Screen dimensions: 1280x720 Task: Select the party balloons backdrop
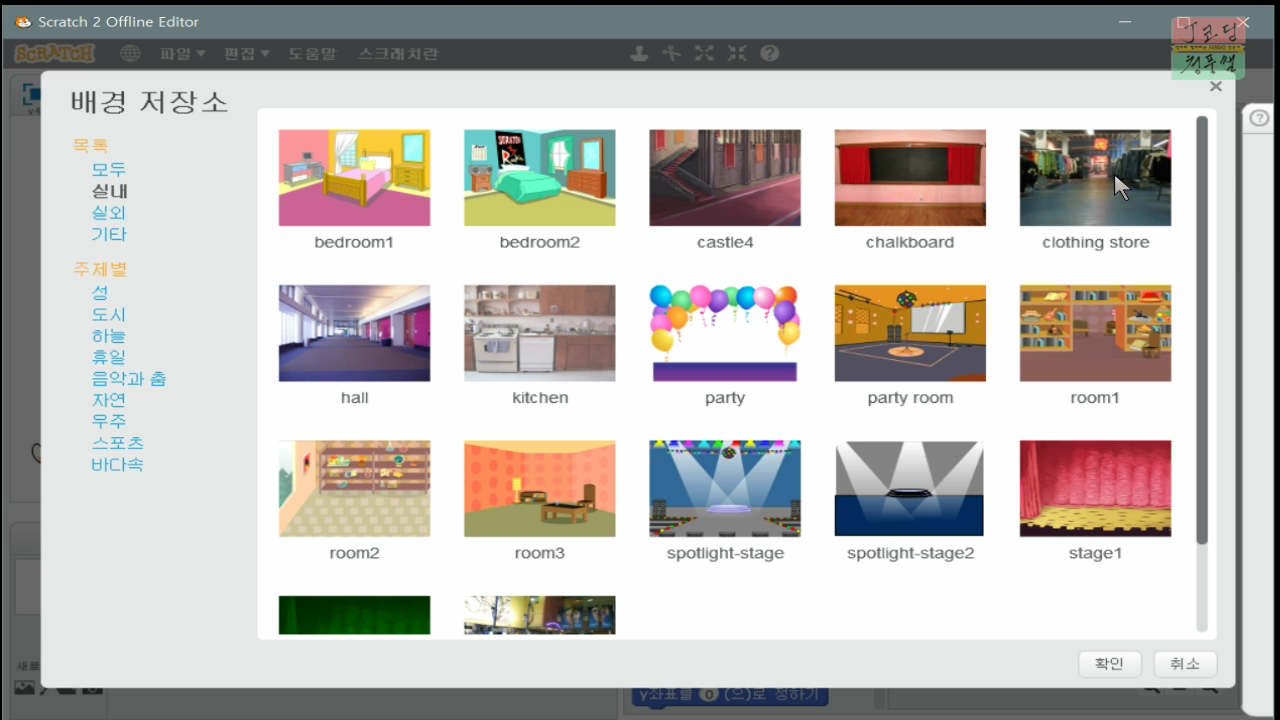(725, 333)
